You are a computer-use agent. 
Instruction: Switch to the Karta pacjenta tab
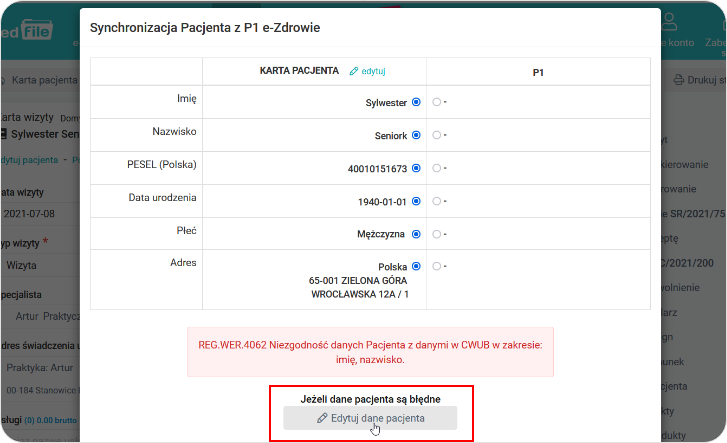(40, 79)
